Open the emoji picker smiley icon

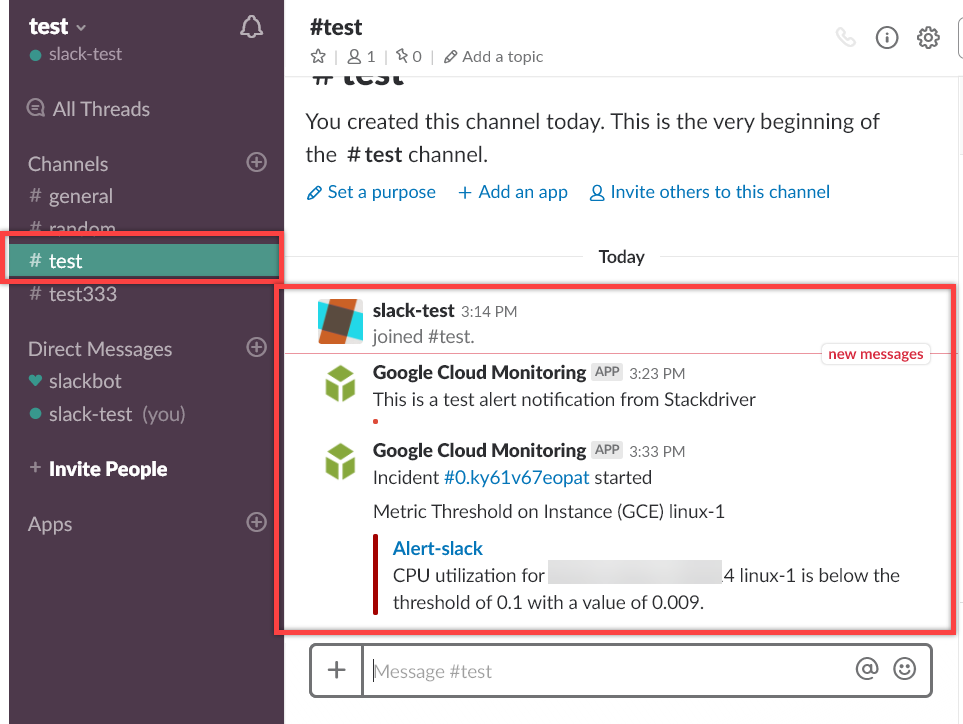click(904, 668)
